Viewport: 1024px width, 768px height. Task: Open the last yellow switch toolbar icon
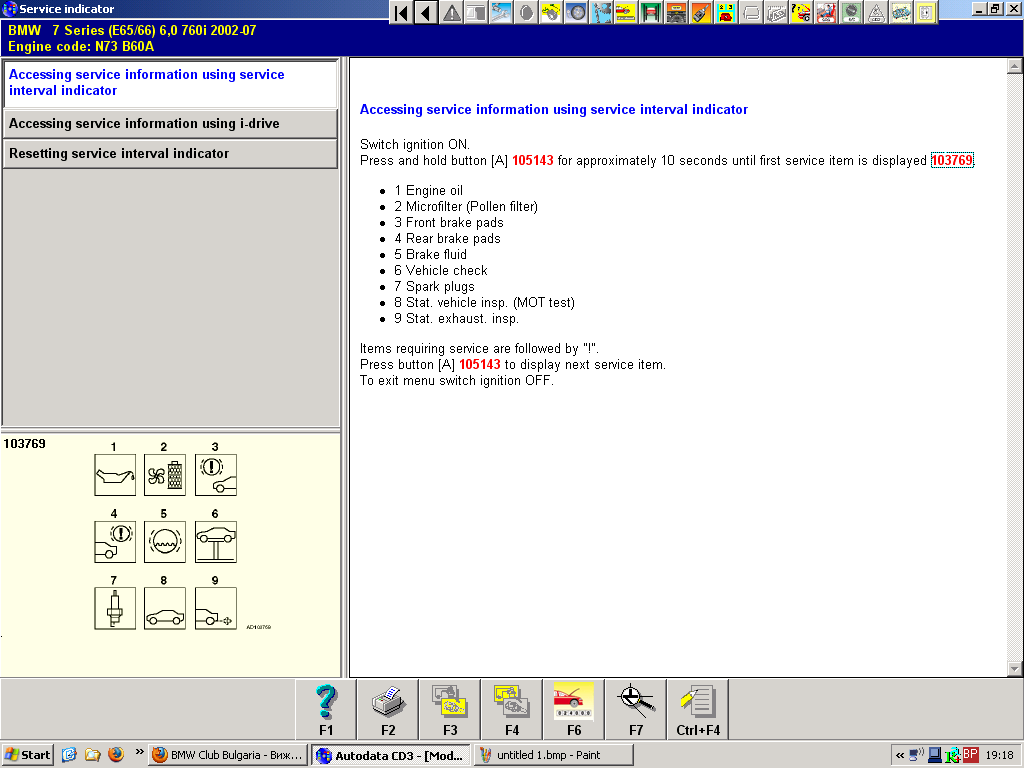(x=926, y=12)
